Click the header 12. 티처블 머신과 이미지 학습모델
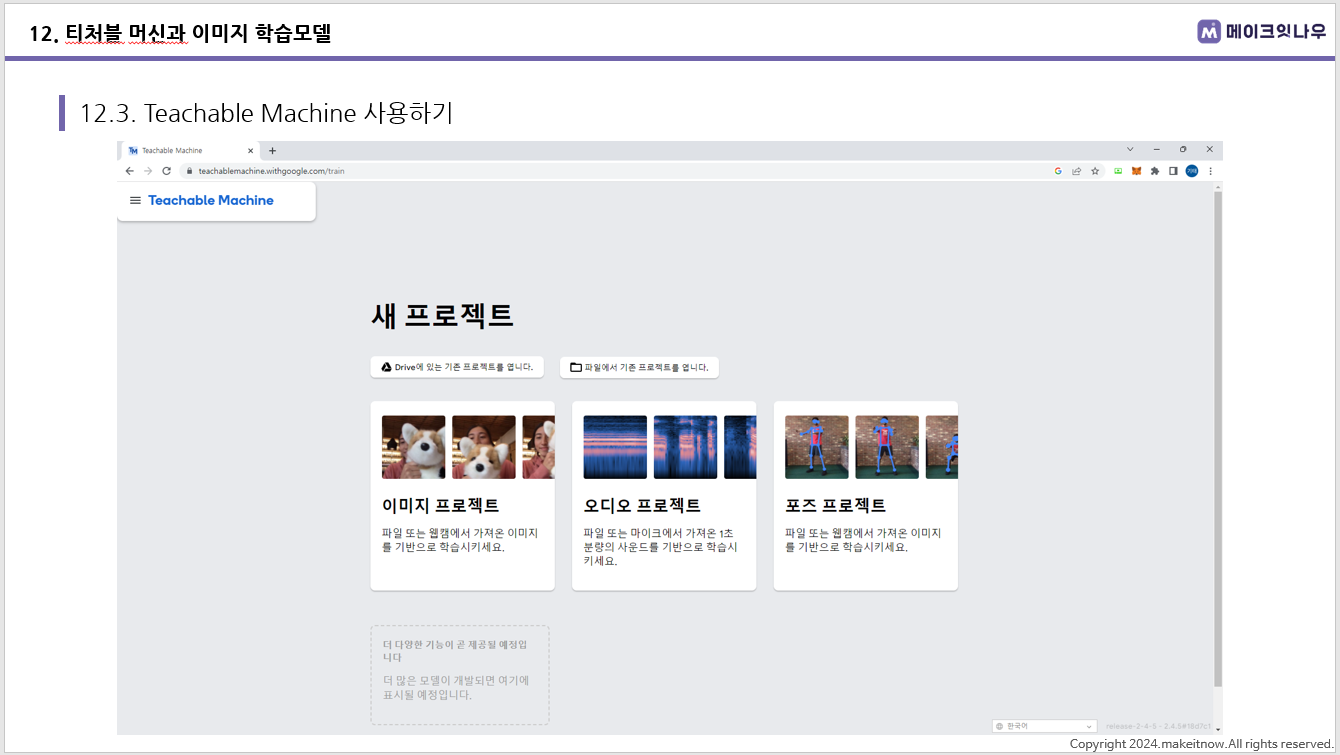Viewport: 1340px width, 755px height. 180,33
